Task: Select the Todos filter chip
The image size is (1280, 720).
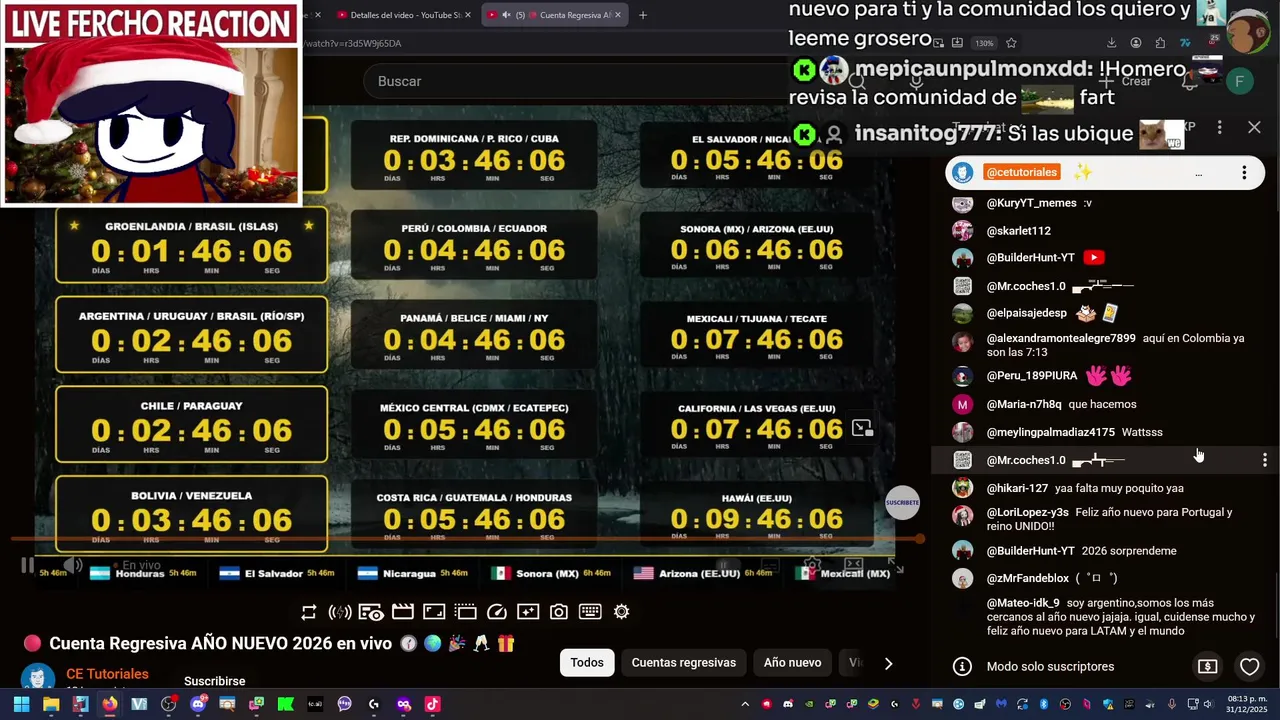Action: click(587, 663)
